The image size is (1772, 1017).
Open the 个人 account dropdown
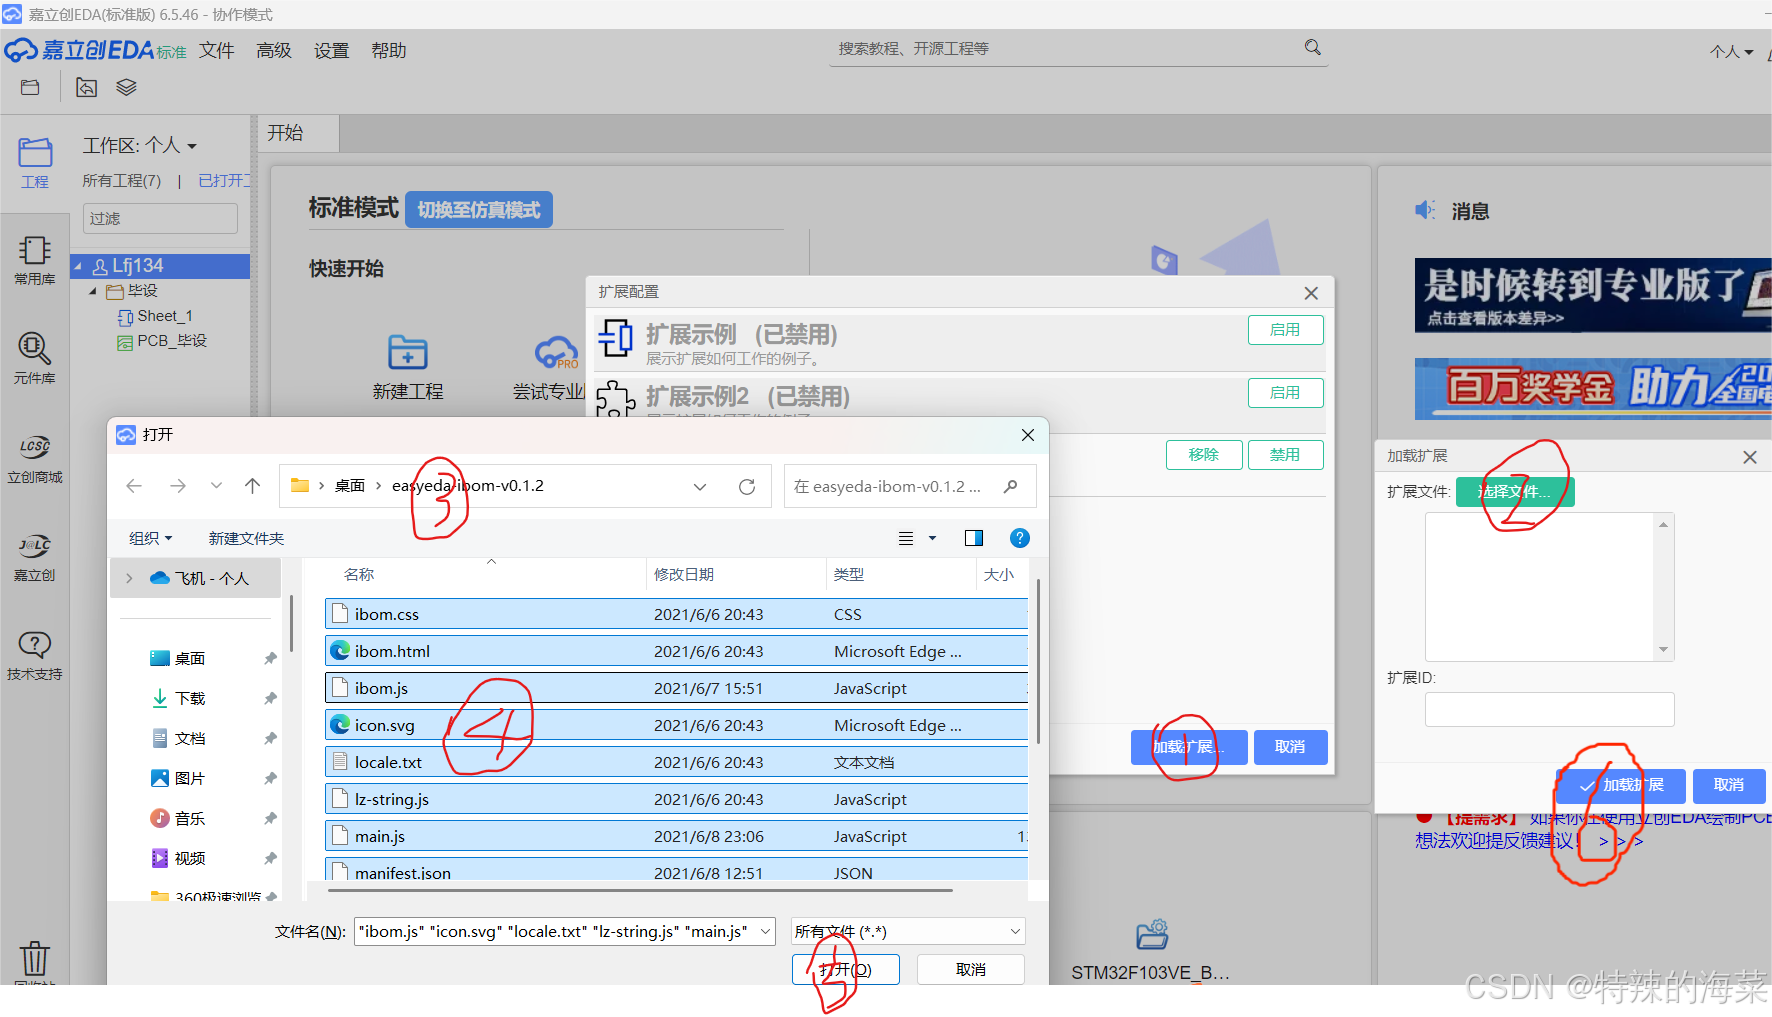pyautogui.click(x=1731, y=52)
